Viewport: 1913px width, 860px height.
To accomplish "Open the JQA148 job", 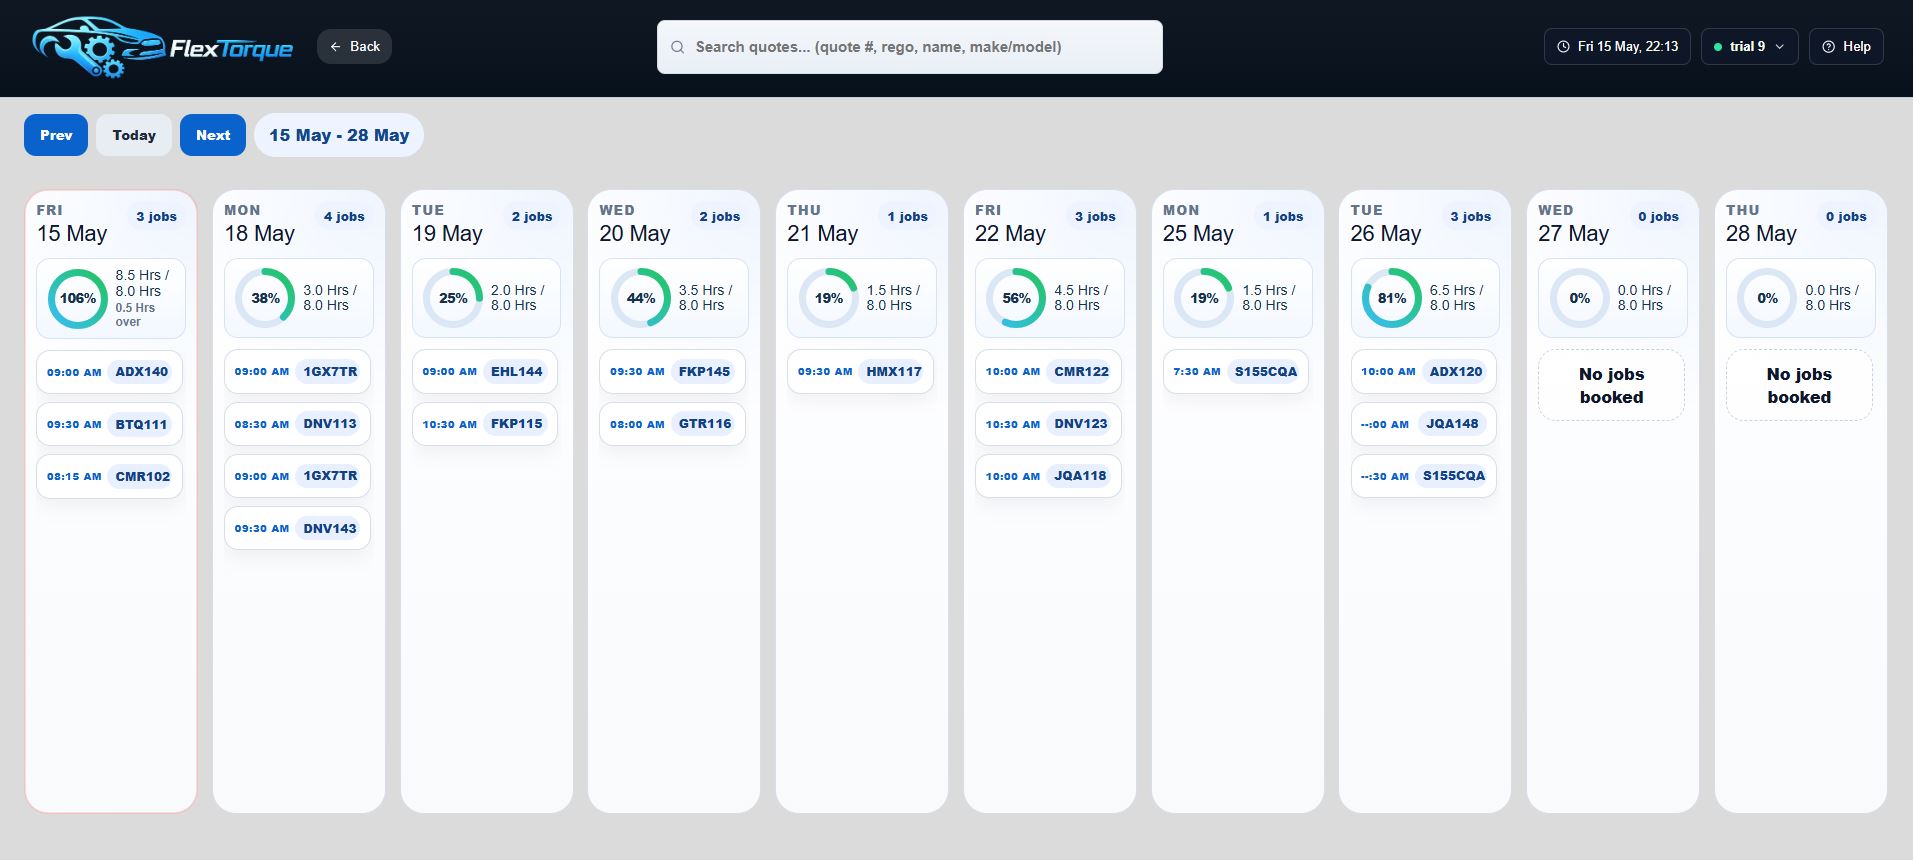I will (1423, 424).
